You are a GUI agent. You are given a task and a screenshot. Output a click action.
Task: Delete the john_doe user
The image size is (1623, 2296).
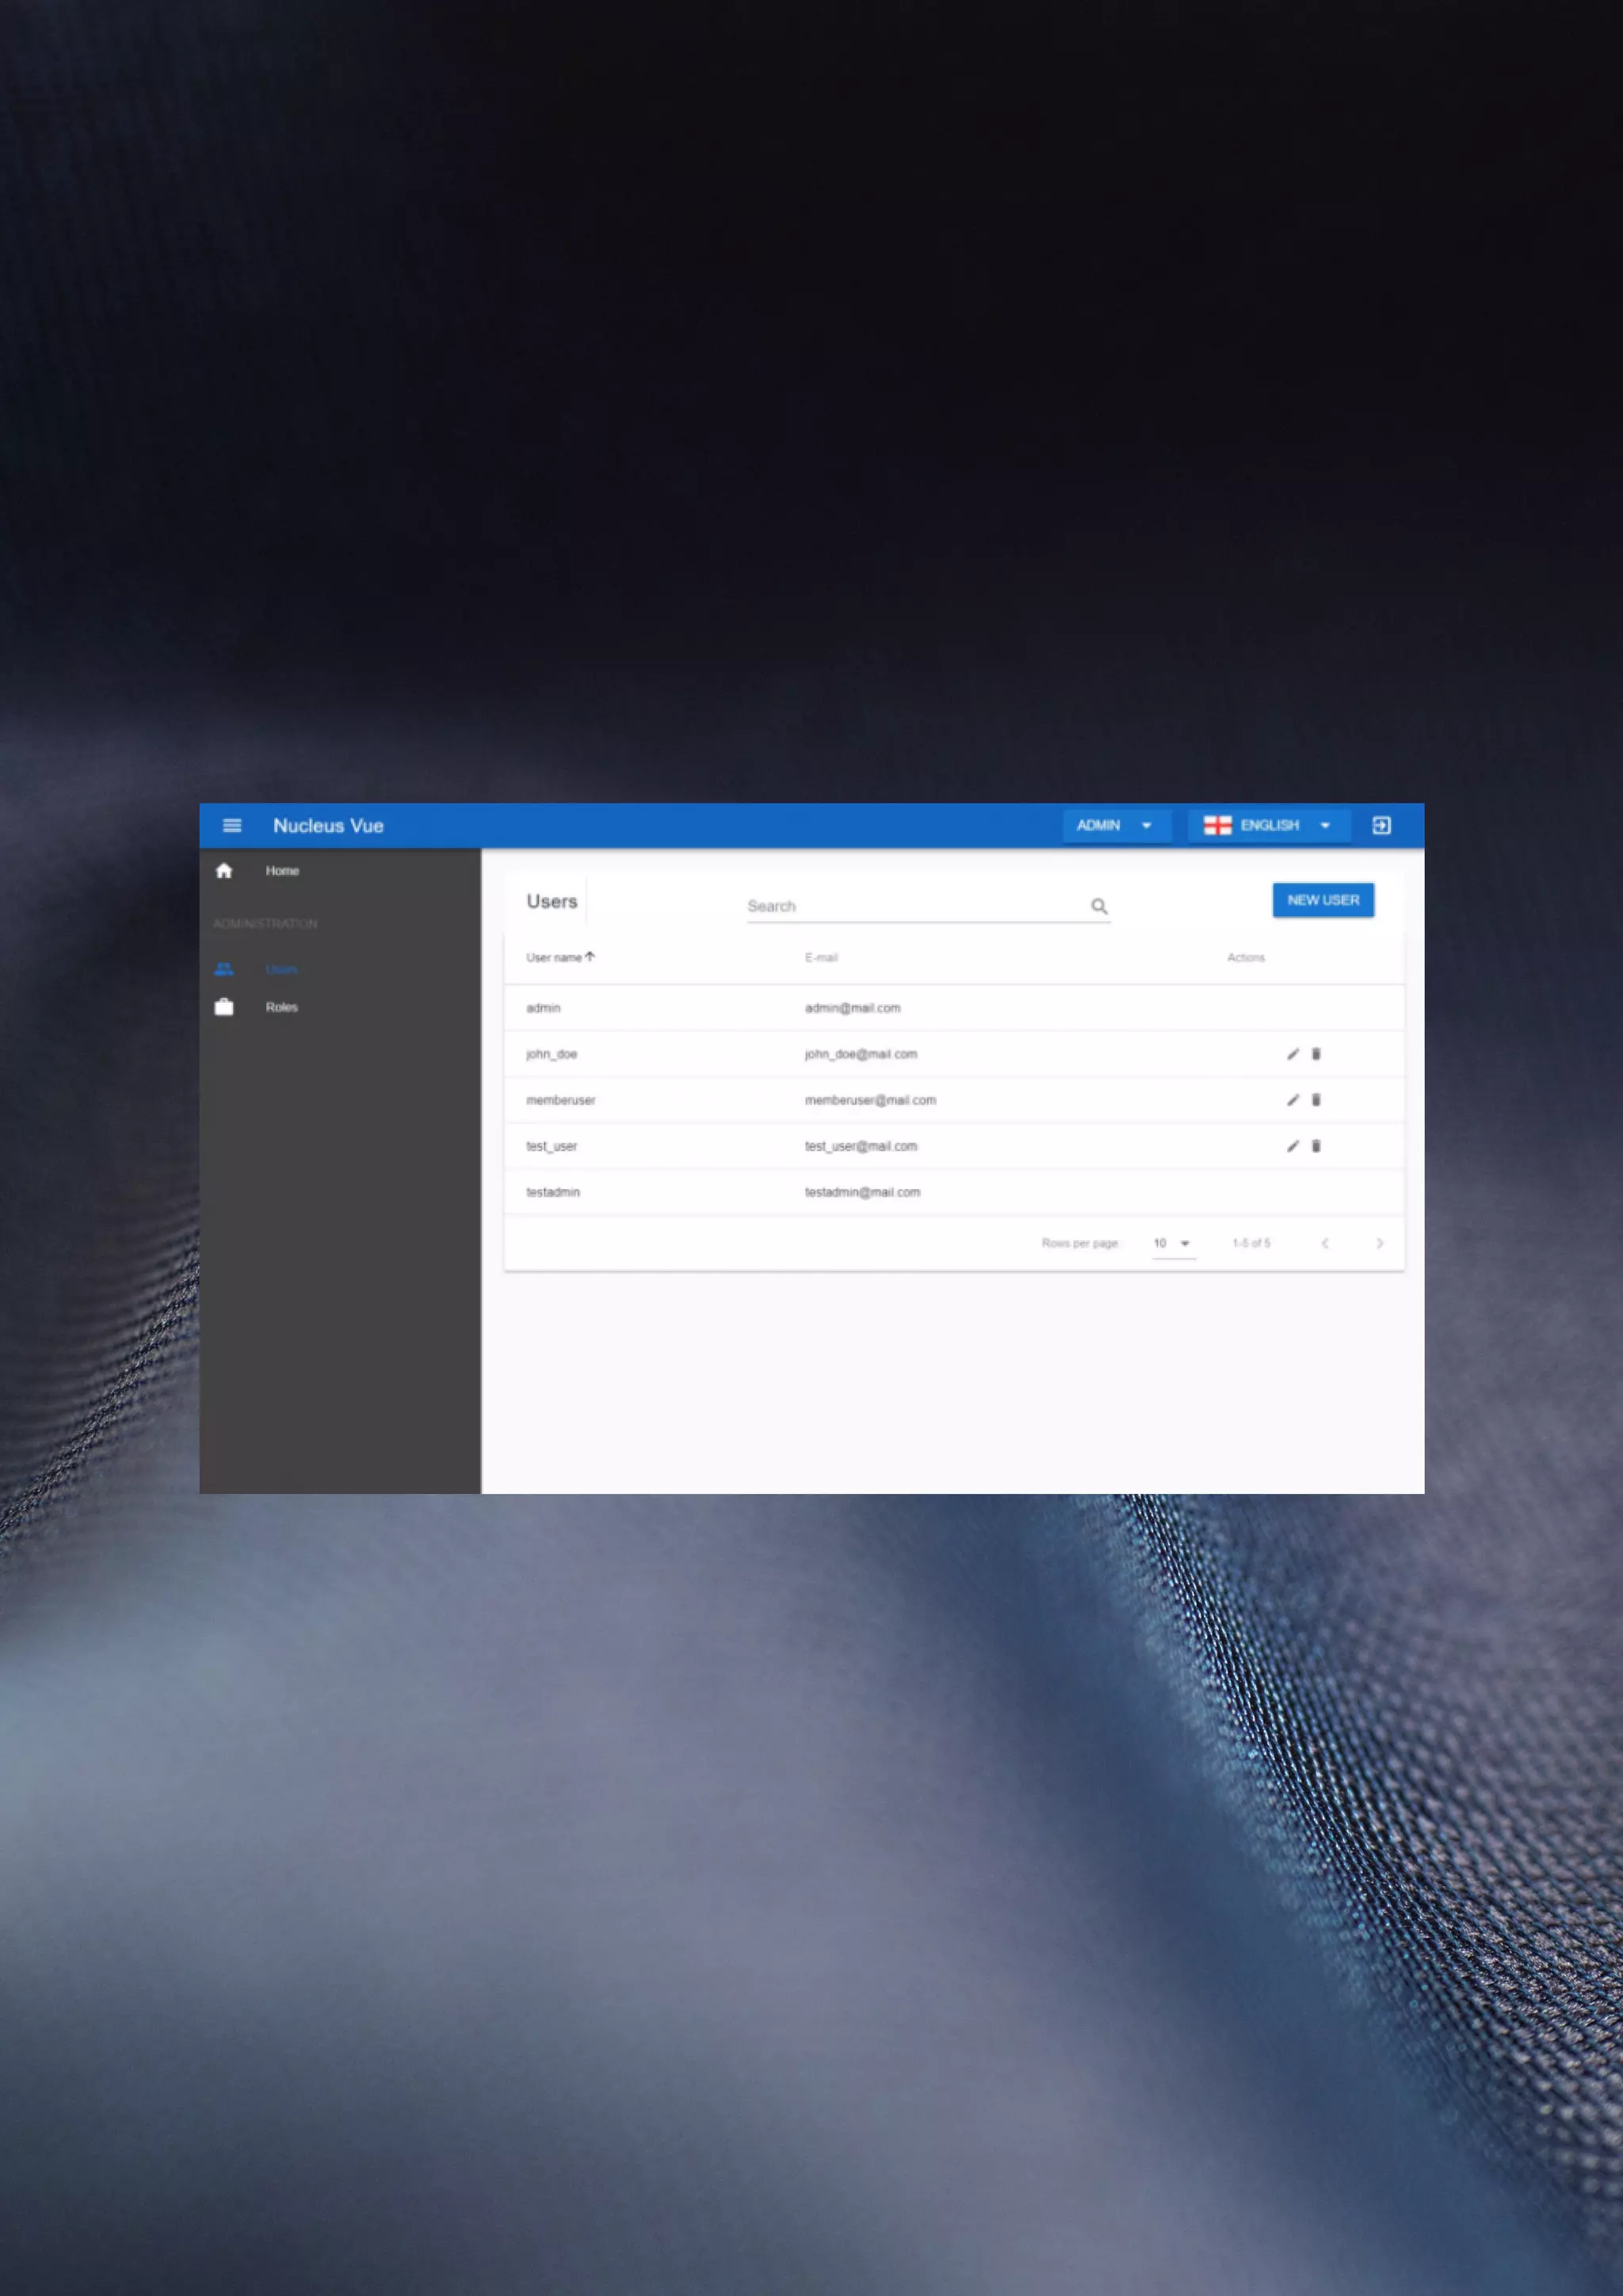pyautogui.click(x=1316, y=1054)
